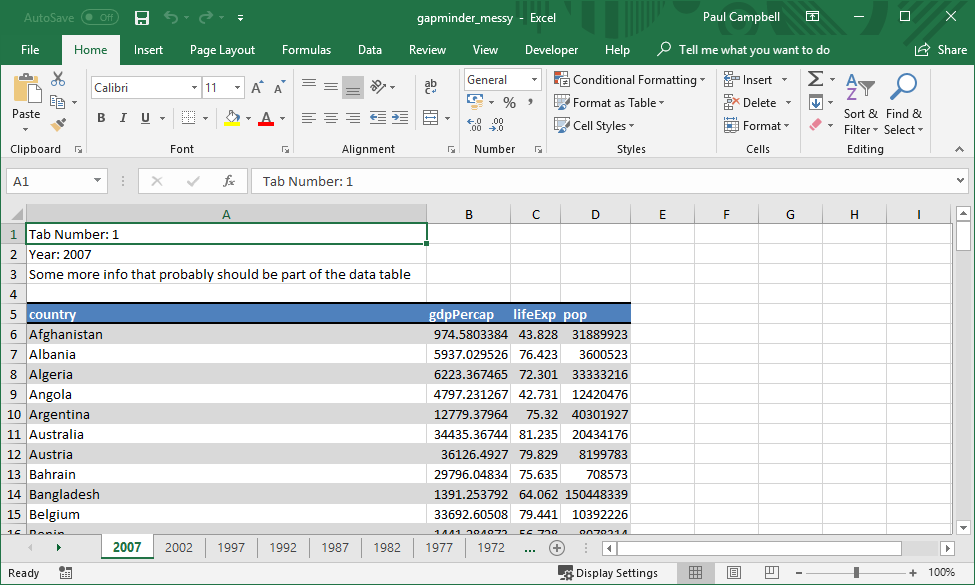Viewport: 975px width, 585px height.
Task: Toggle Bold formatting
Action: tap(101, 117)
